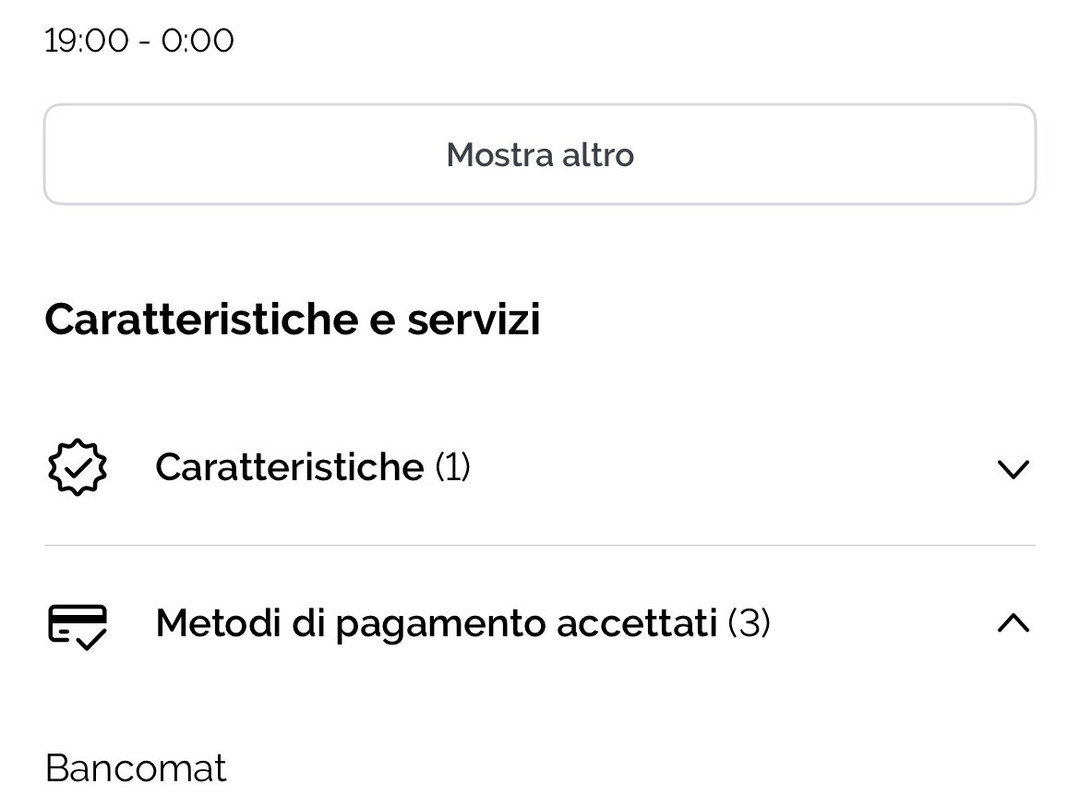Screen dimensions: 1080x808
Task: Click the word altro in the button
Action: 598,155
